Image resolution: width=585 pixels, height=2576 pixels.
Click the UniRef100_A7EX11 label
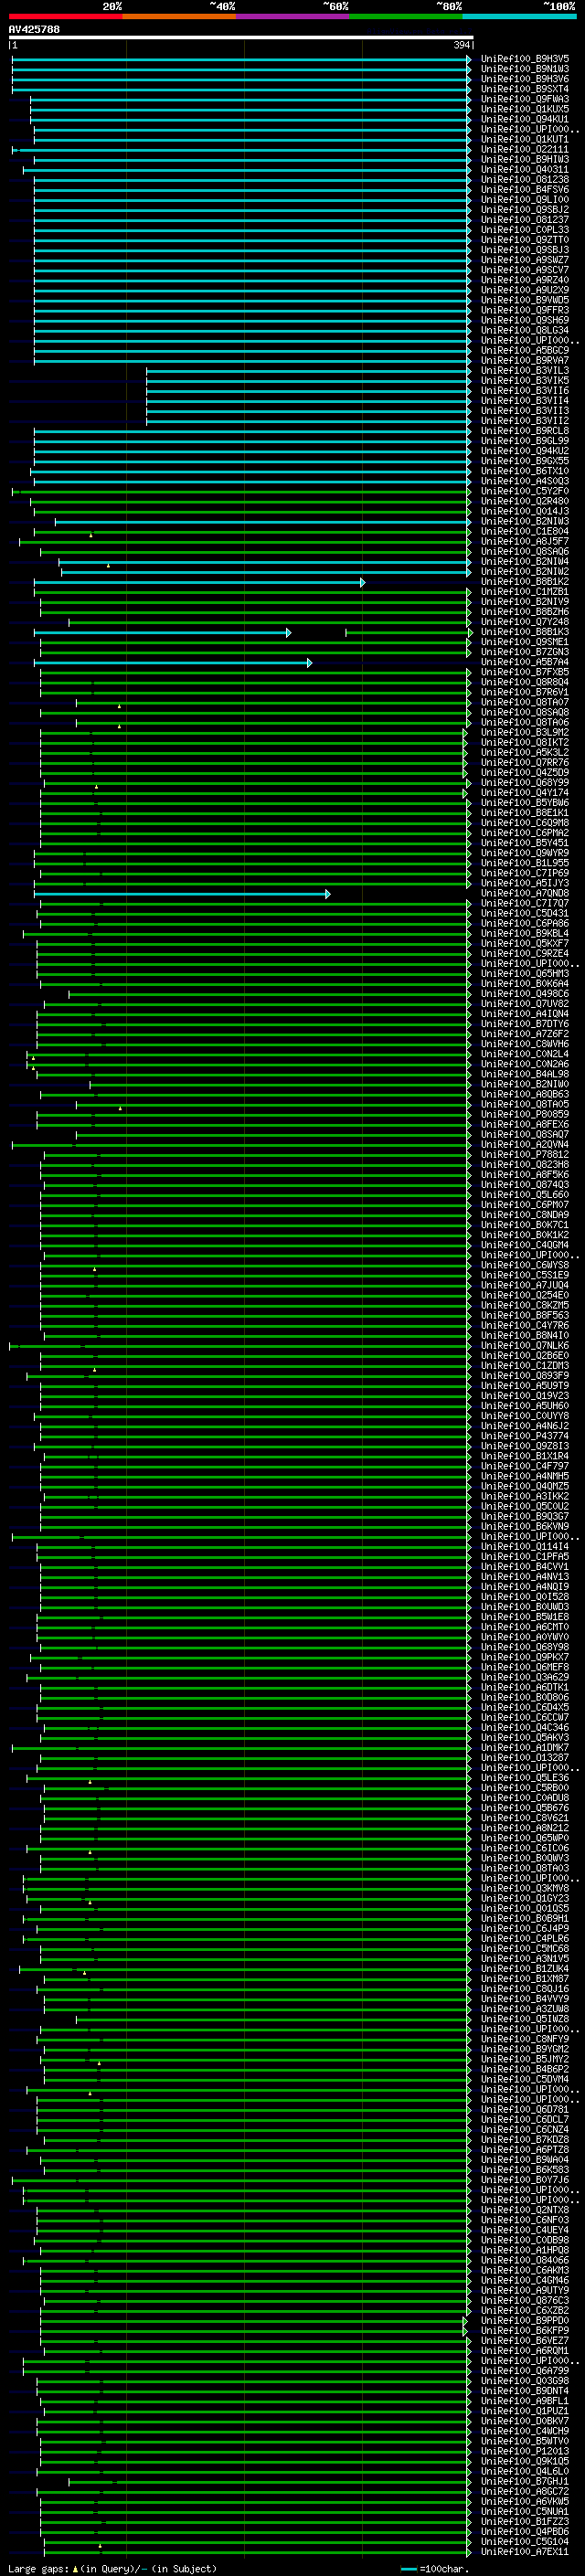[x=525, y=2552]
